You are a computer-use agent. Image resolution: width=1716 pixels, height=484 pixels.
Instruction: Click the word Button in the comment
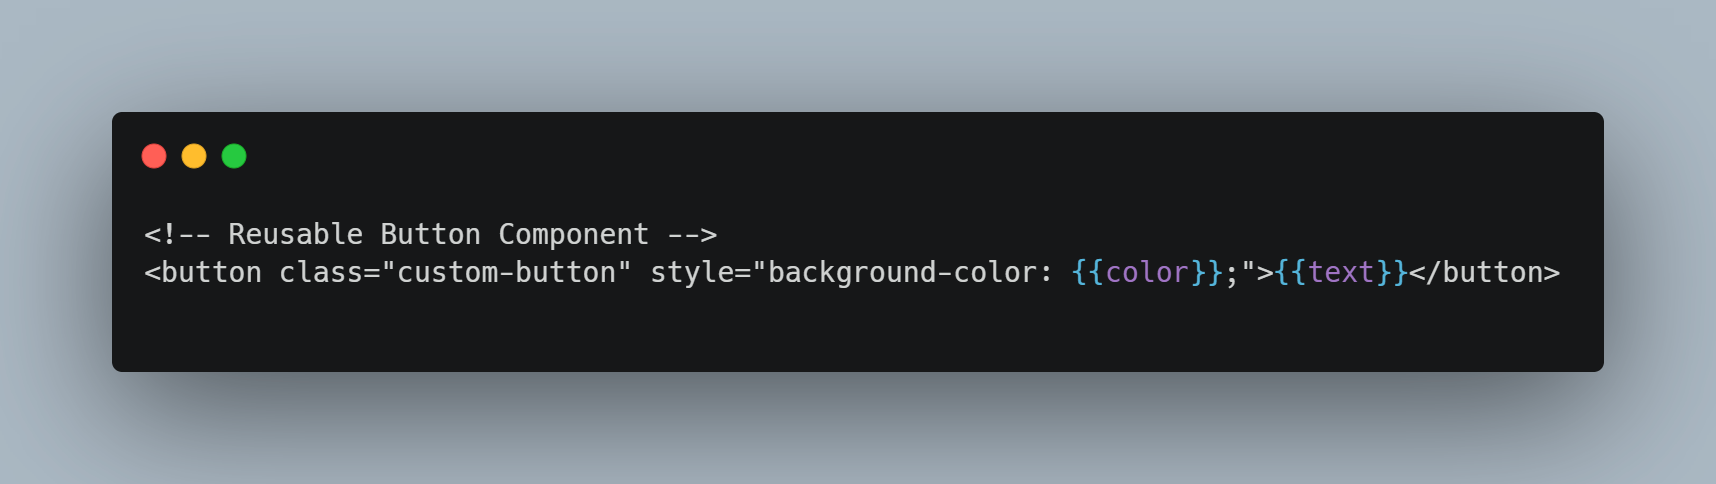(x=431, y=234)
